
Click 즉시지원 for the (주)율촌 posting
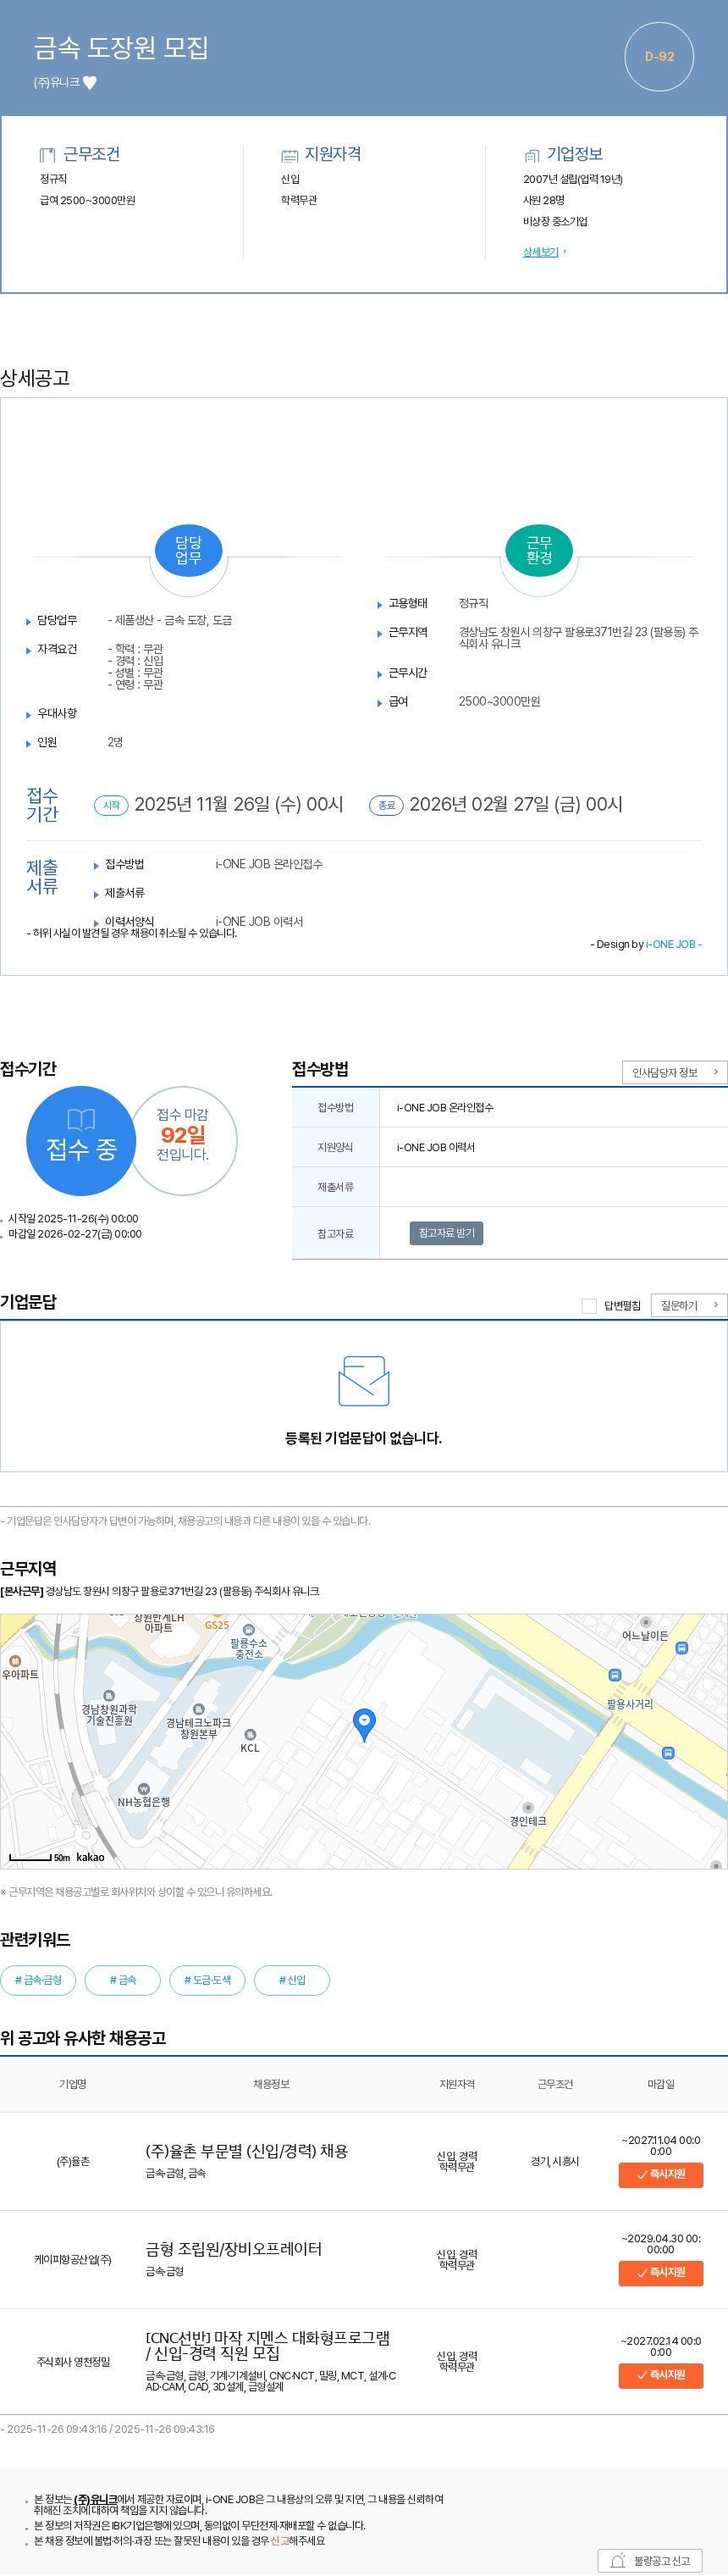tap(660, 2174)
